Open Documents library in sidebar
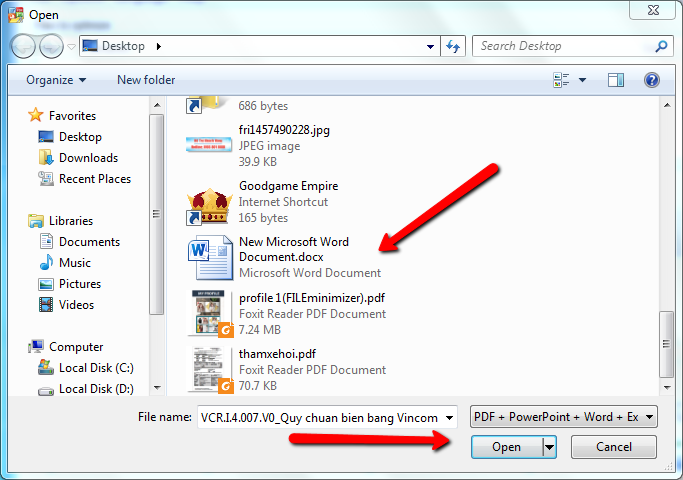The height and width of the screenshot is (480, 683). (89, 242)
